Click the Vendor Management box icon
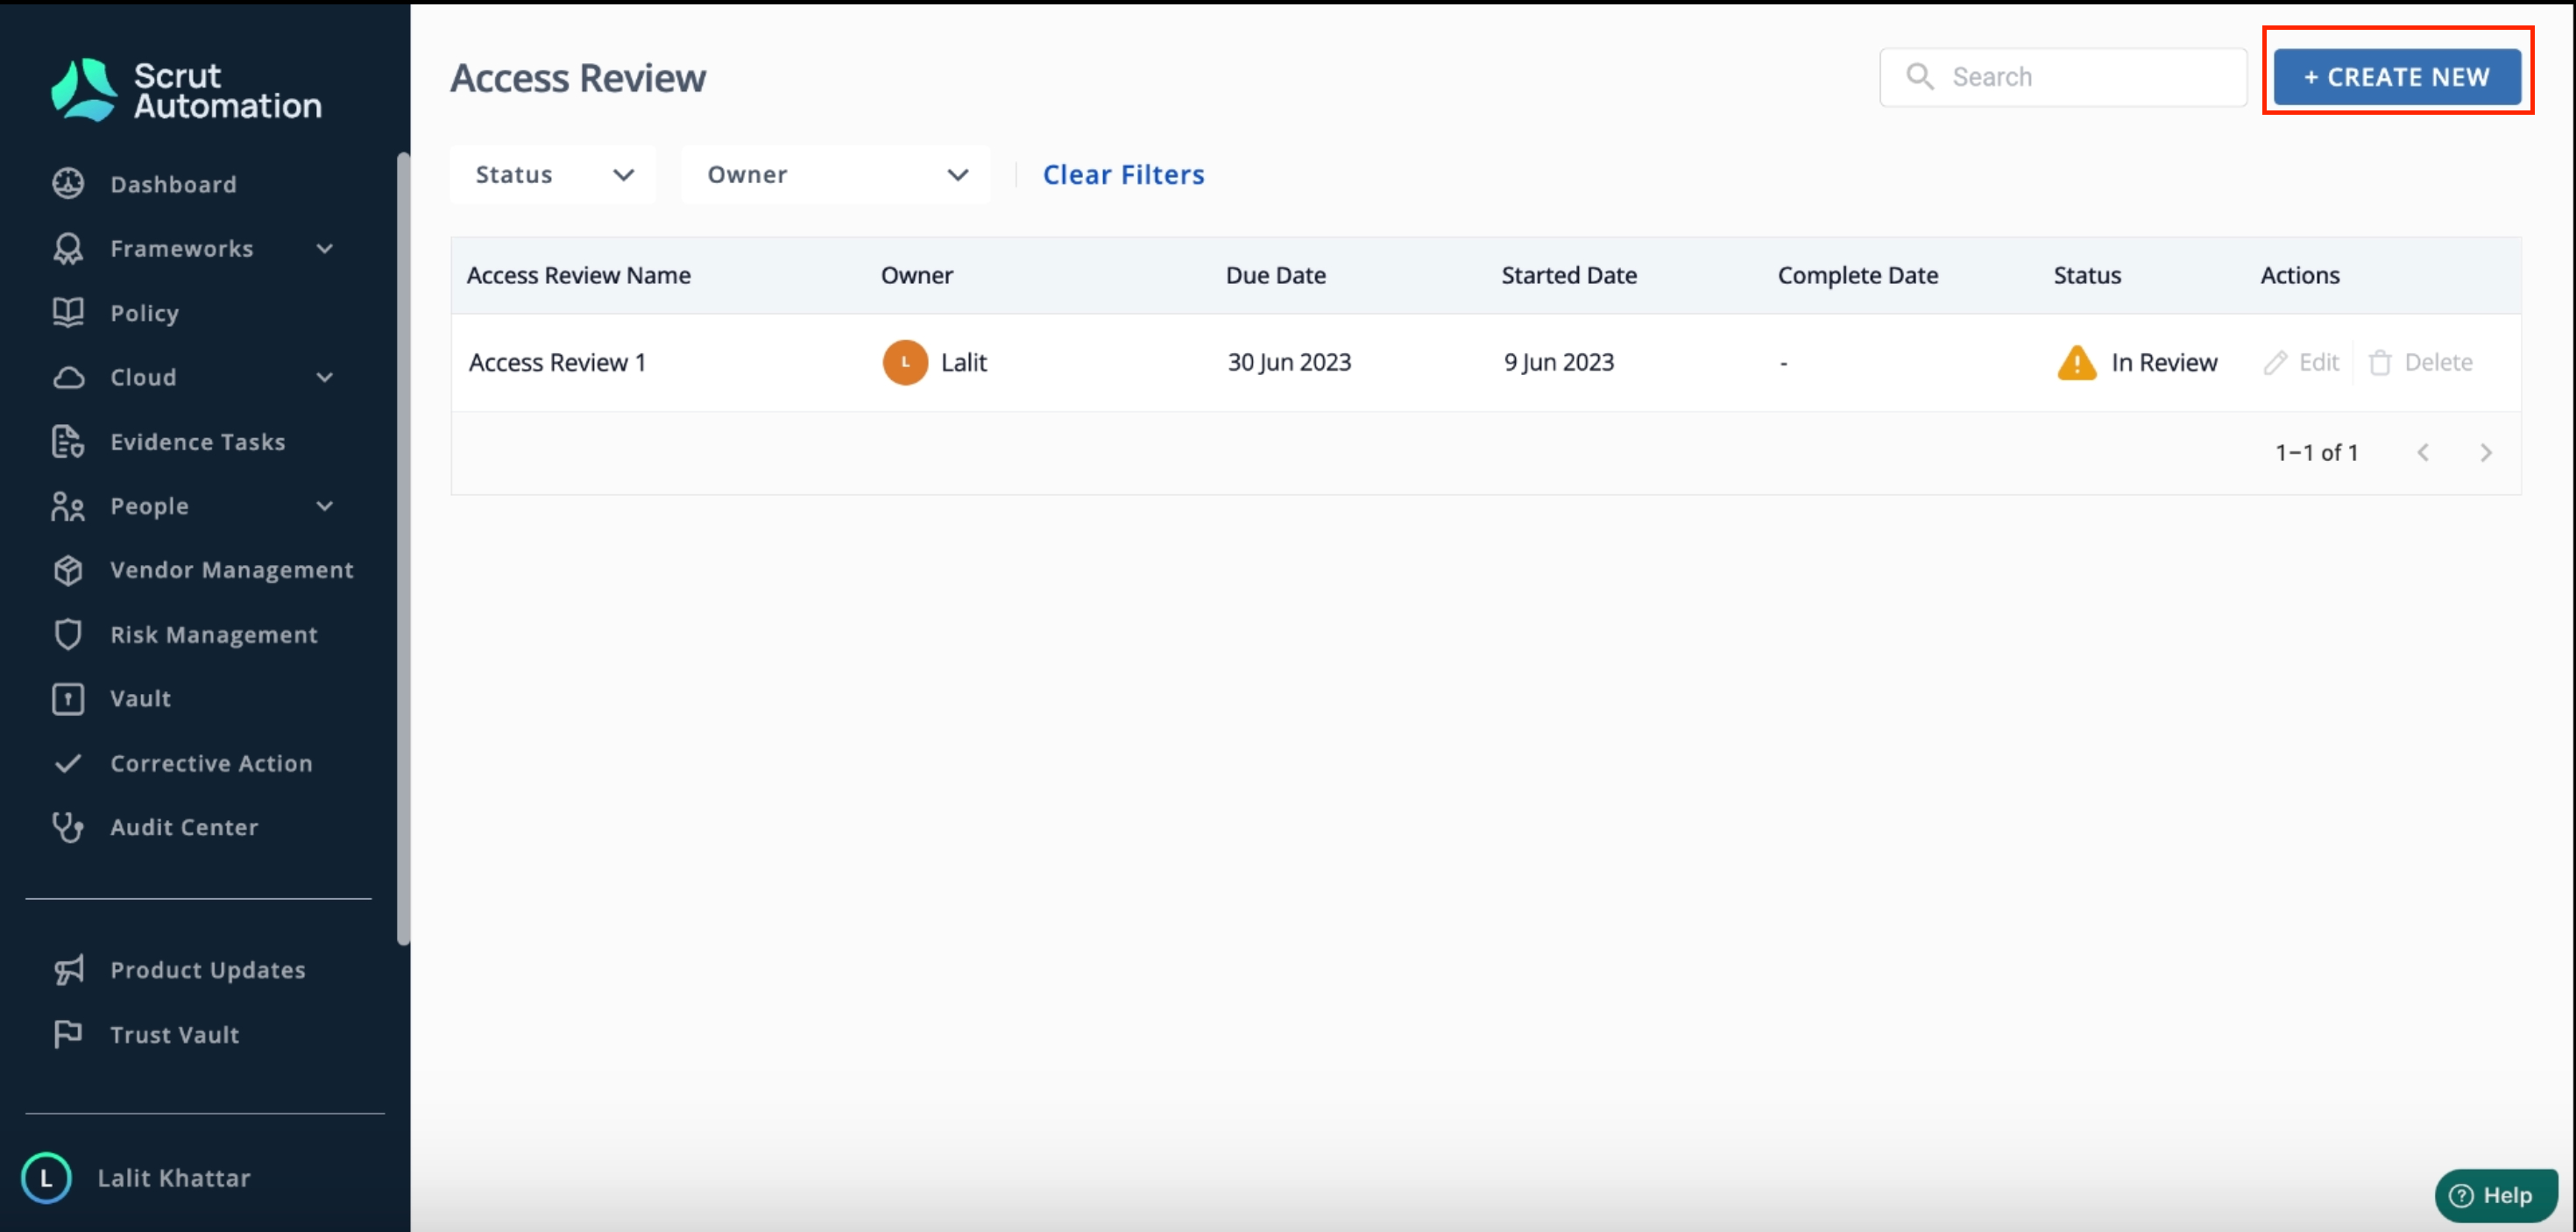This screenshot has width=2576, height=1232. (x=68, y=570)
